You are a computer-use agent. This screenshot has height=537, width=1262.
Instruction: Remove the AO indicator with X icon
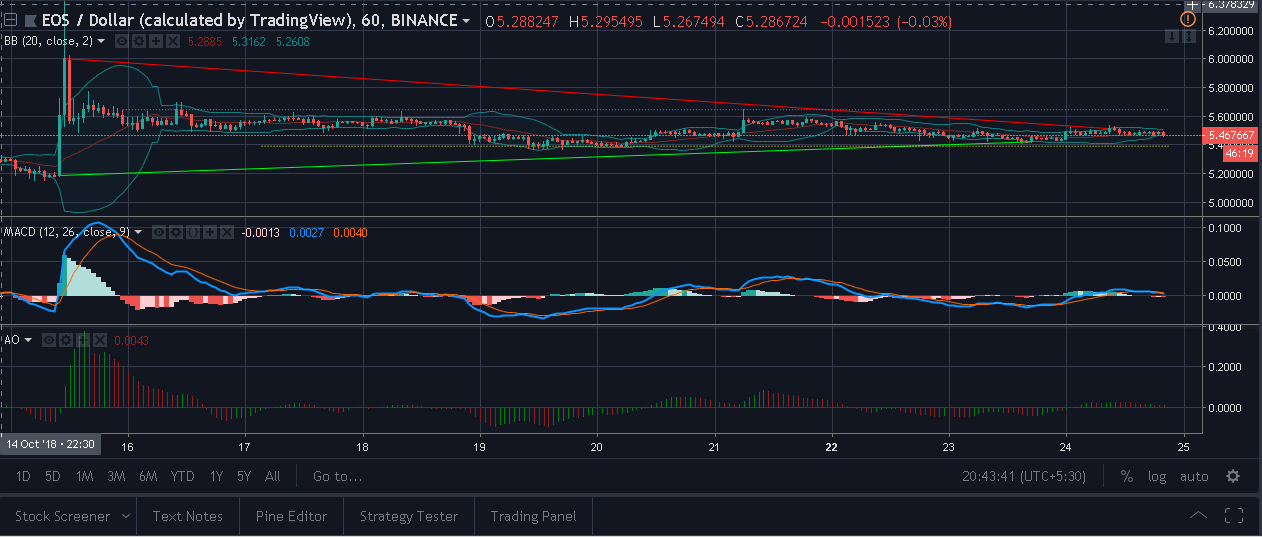click(x=100, y=340)
